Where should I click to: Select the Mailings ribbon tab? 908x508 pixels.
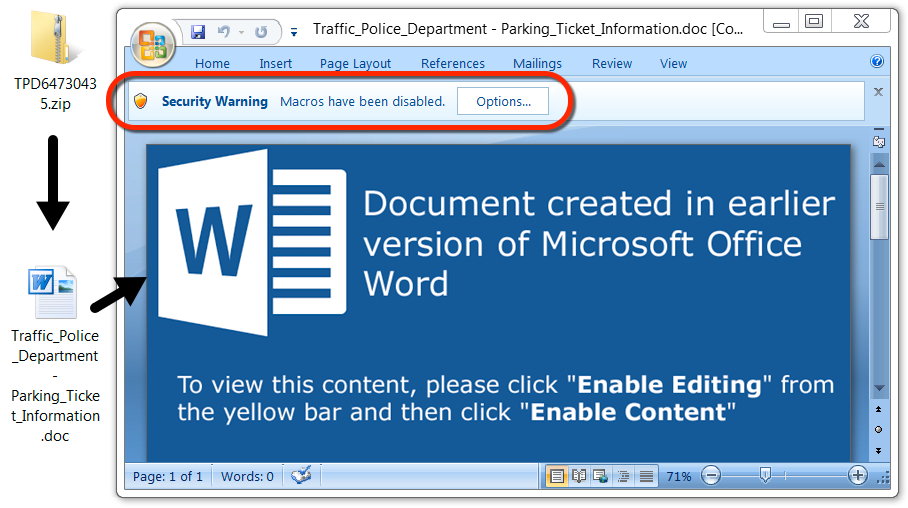tap(537, 64)
